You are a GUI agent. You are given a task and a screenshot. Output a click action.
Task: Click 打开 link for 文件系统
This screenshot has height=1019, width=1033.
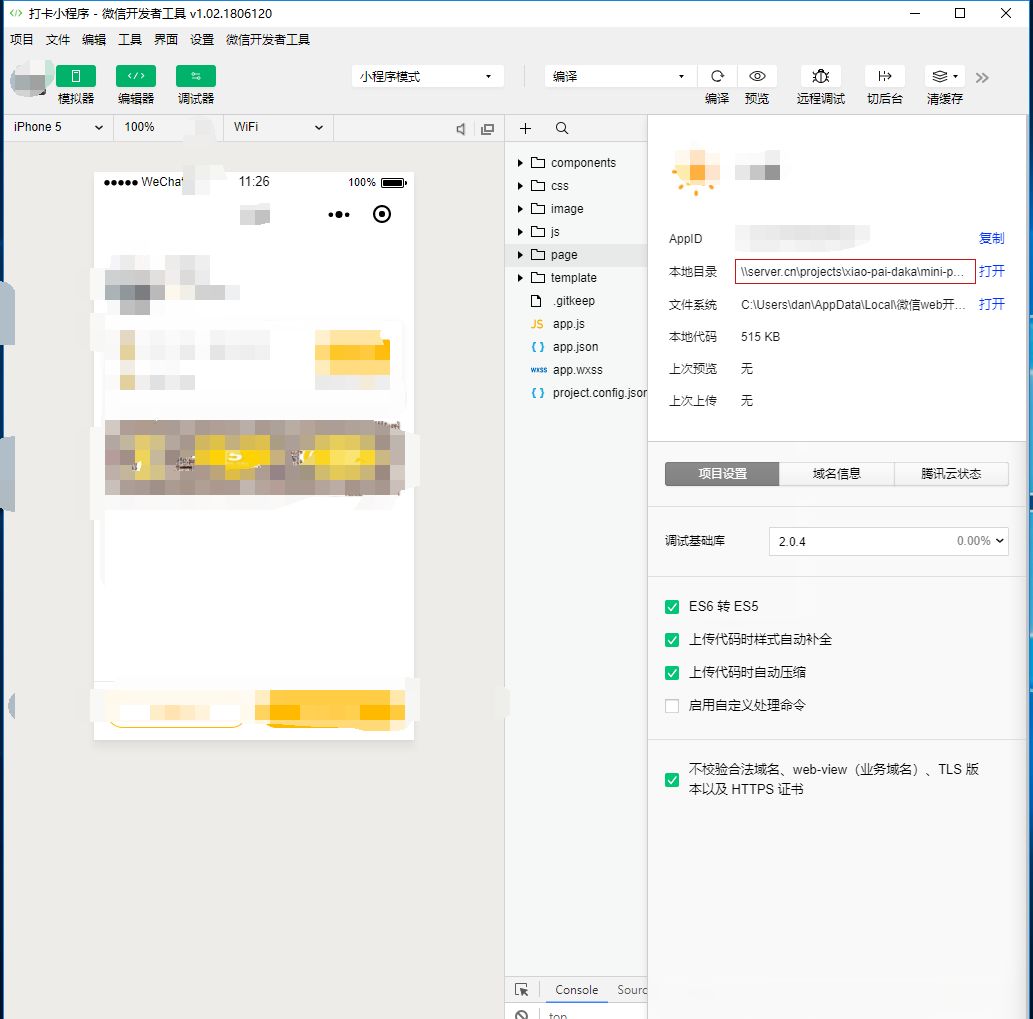pos(991,304)
